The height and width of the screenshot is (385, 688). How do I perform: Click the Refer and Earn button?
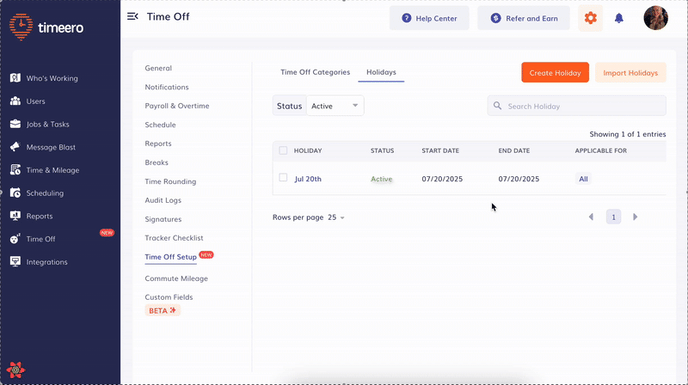523,18
